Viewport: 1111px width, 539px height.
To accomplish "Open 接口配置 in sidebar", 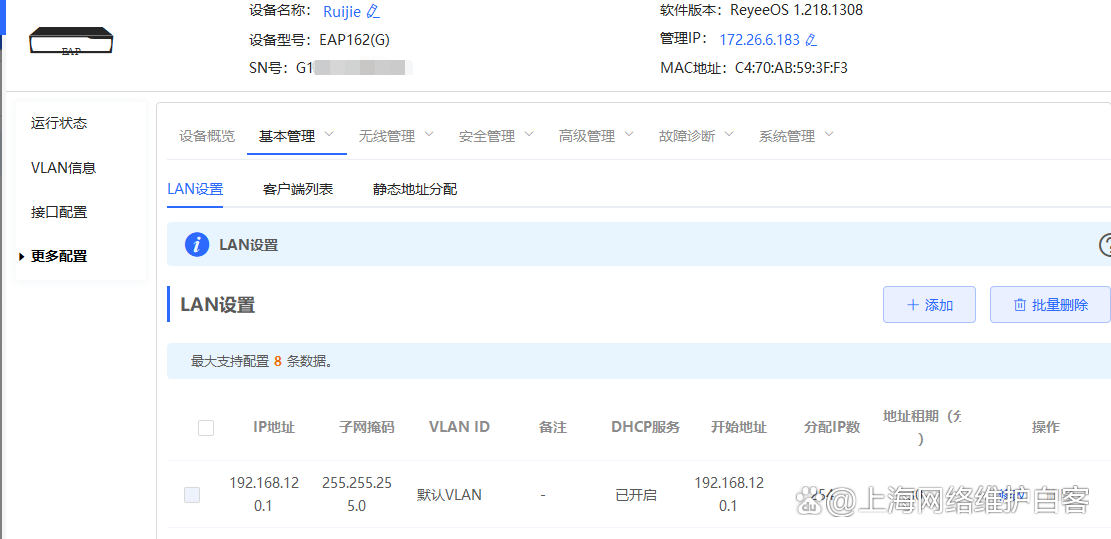I will (x=59, y=212).
